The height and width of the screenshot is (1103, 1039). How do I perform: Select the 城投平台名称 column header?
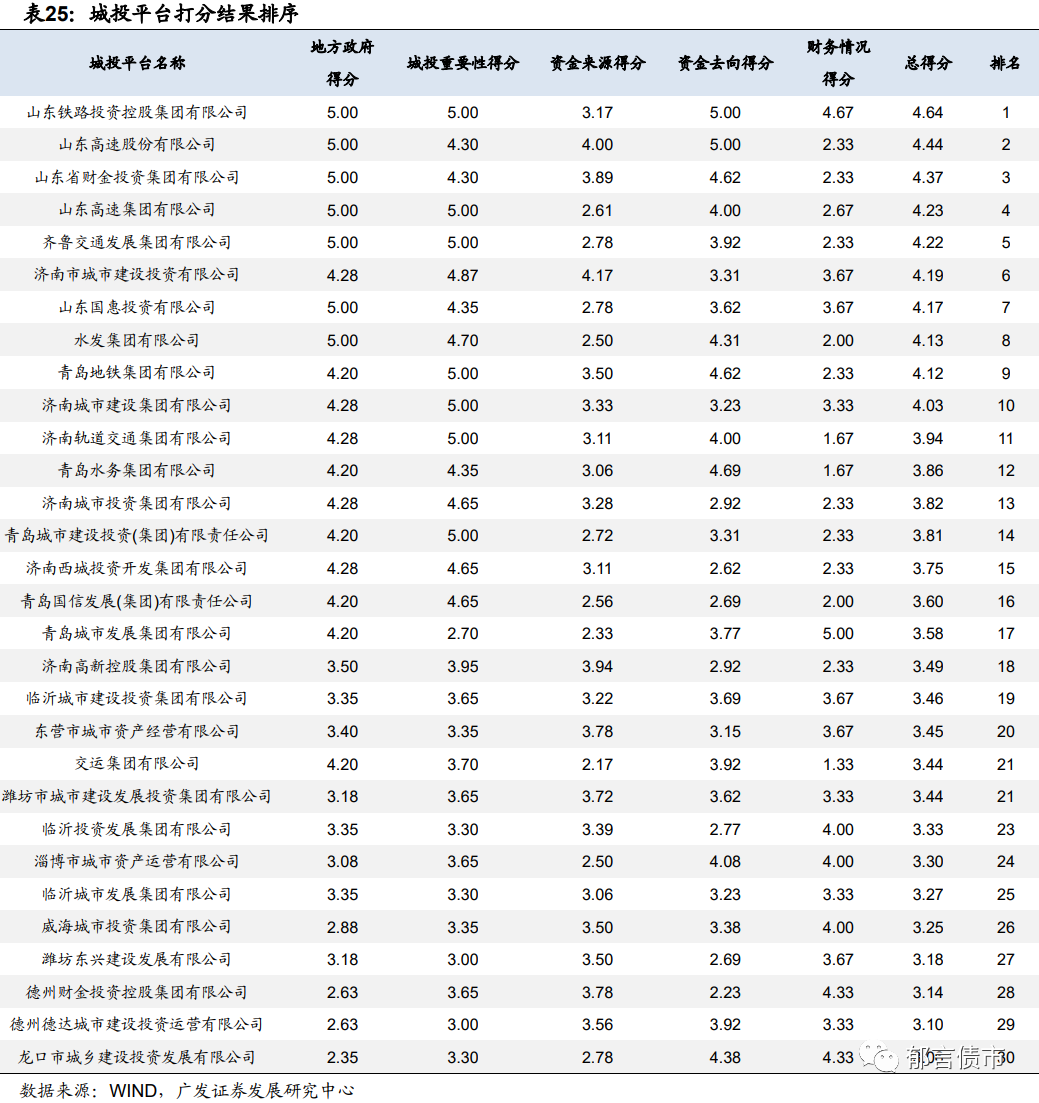pos(137,63)
